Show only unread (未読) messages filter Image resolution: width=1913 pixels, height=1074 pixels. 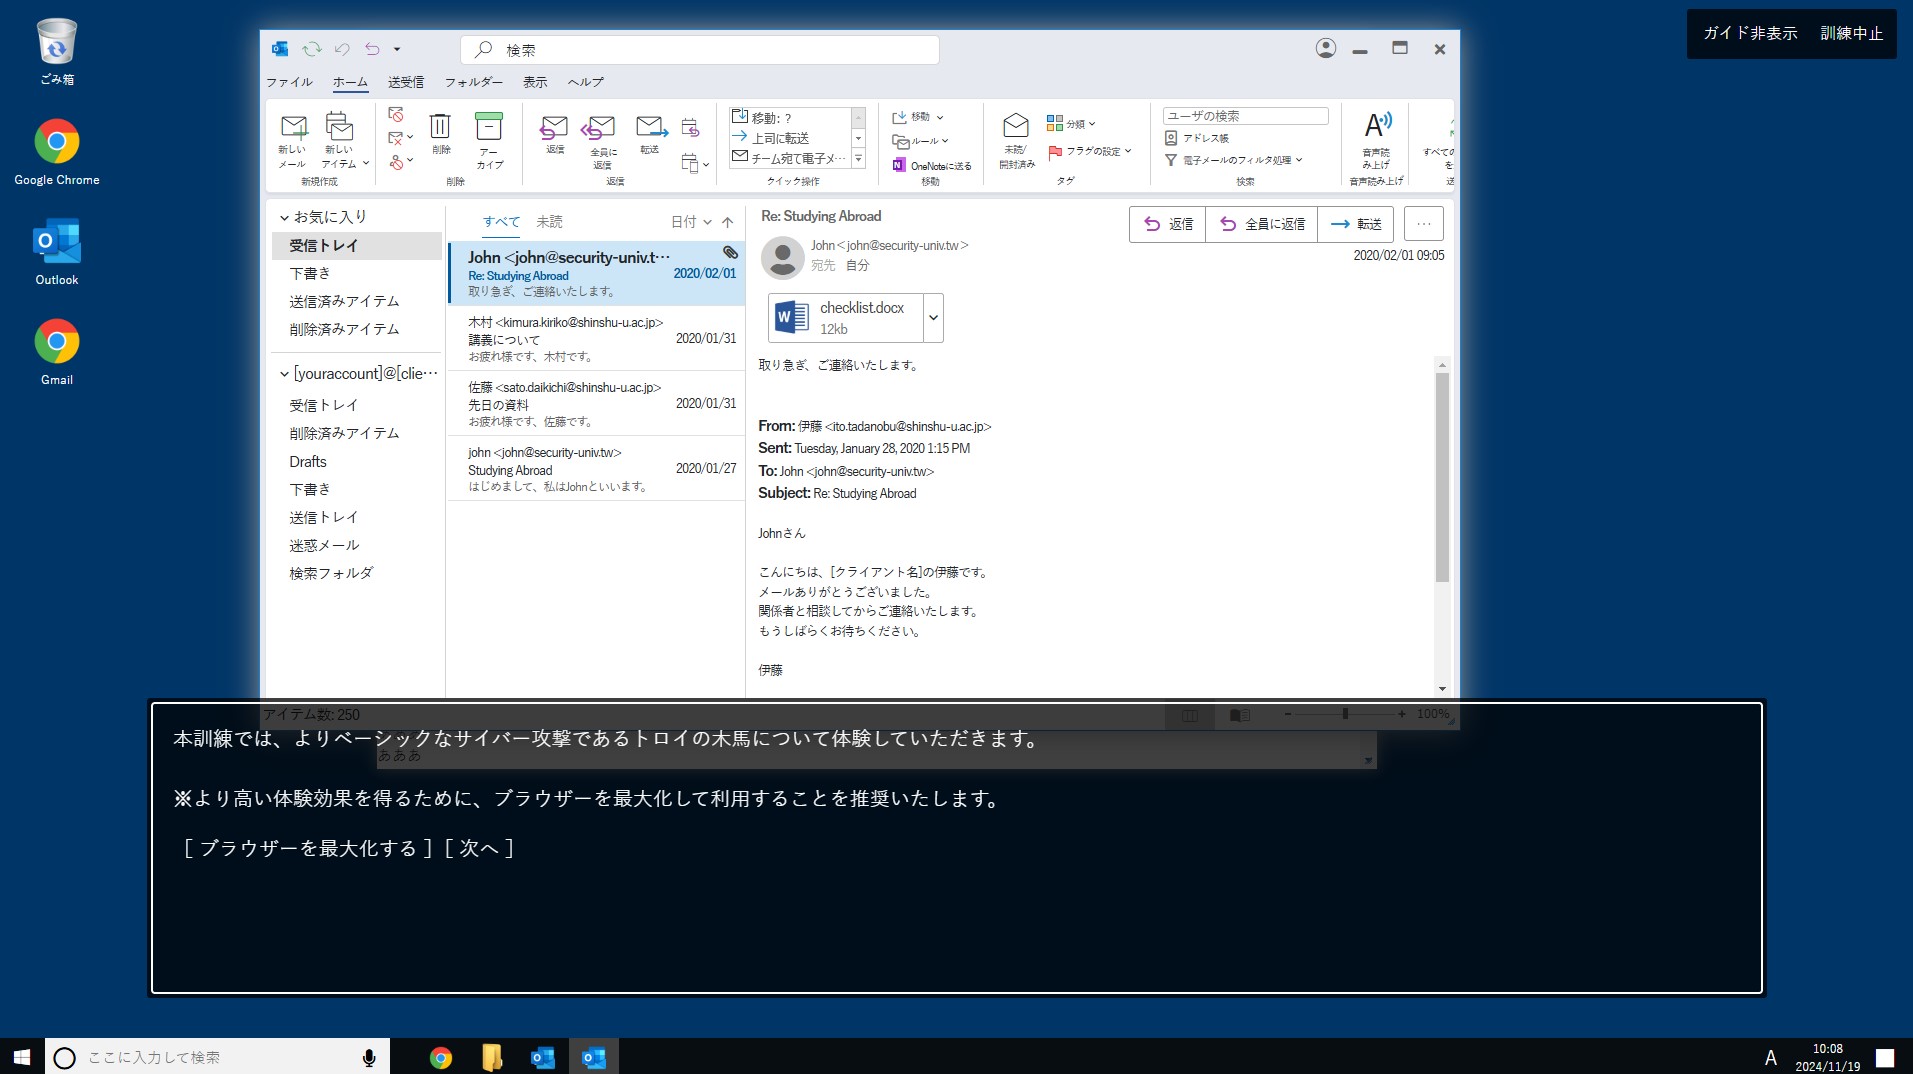tap(549, 221)
